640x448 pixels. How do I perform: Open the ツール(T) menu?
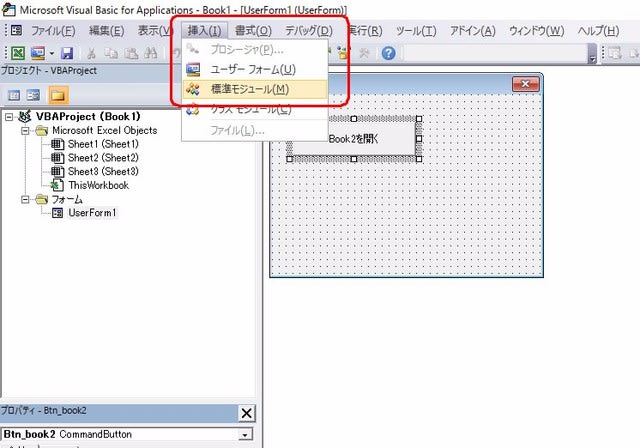(416, 31)
